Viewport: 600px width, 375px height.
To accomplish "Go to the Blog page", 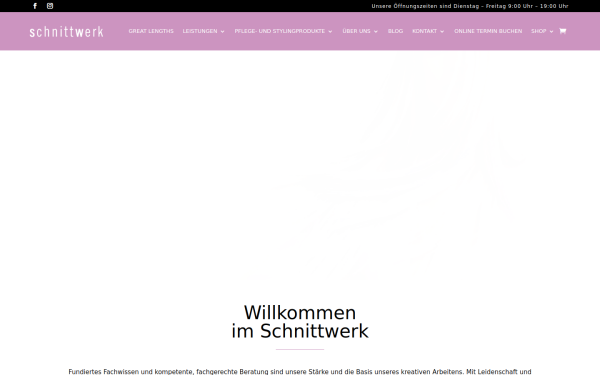I will pos(395,31).
